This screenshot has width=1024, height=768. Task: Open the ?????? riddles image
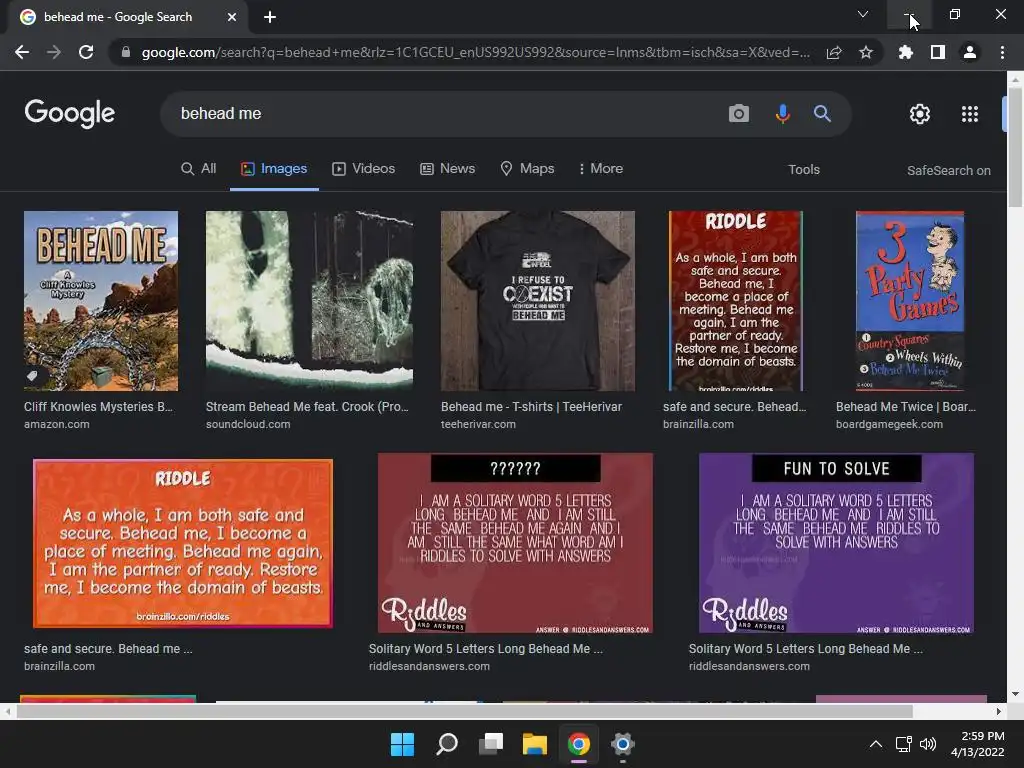coord(515,543)
